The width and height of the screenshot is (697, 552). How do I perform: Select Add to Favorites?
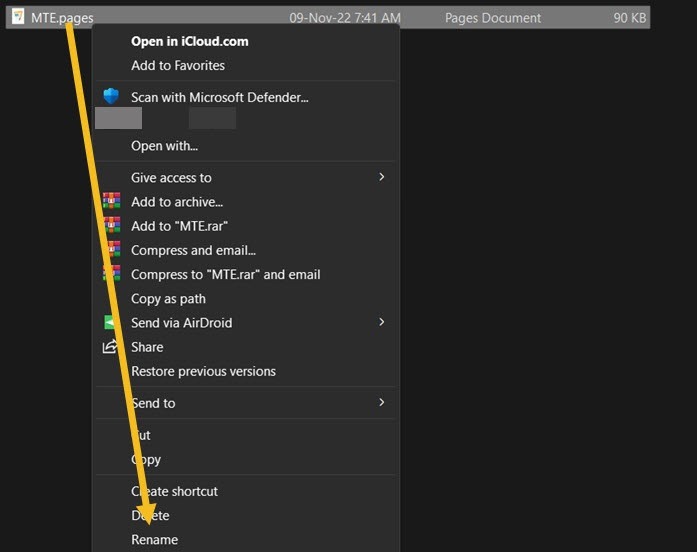pyautogui.click(x=178, y=65)
